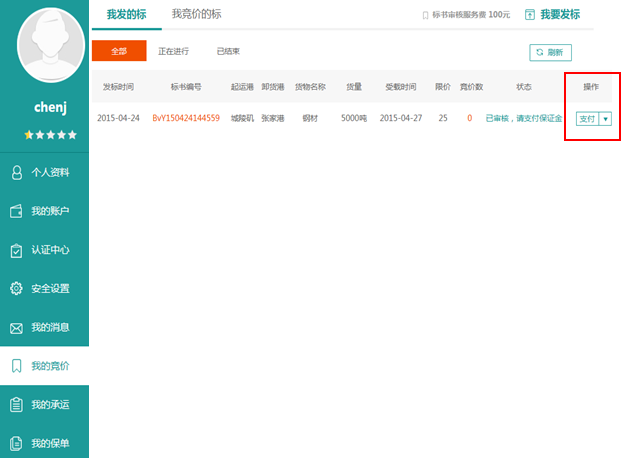Click the 刷新 refresh button
This screenshot has height=458, width=621.
[551, 52]
